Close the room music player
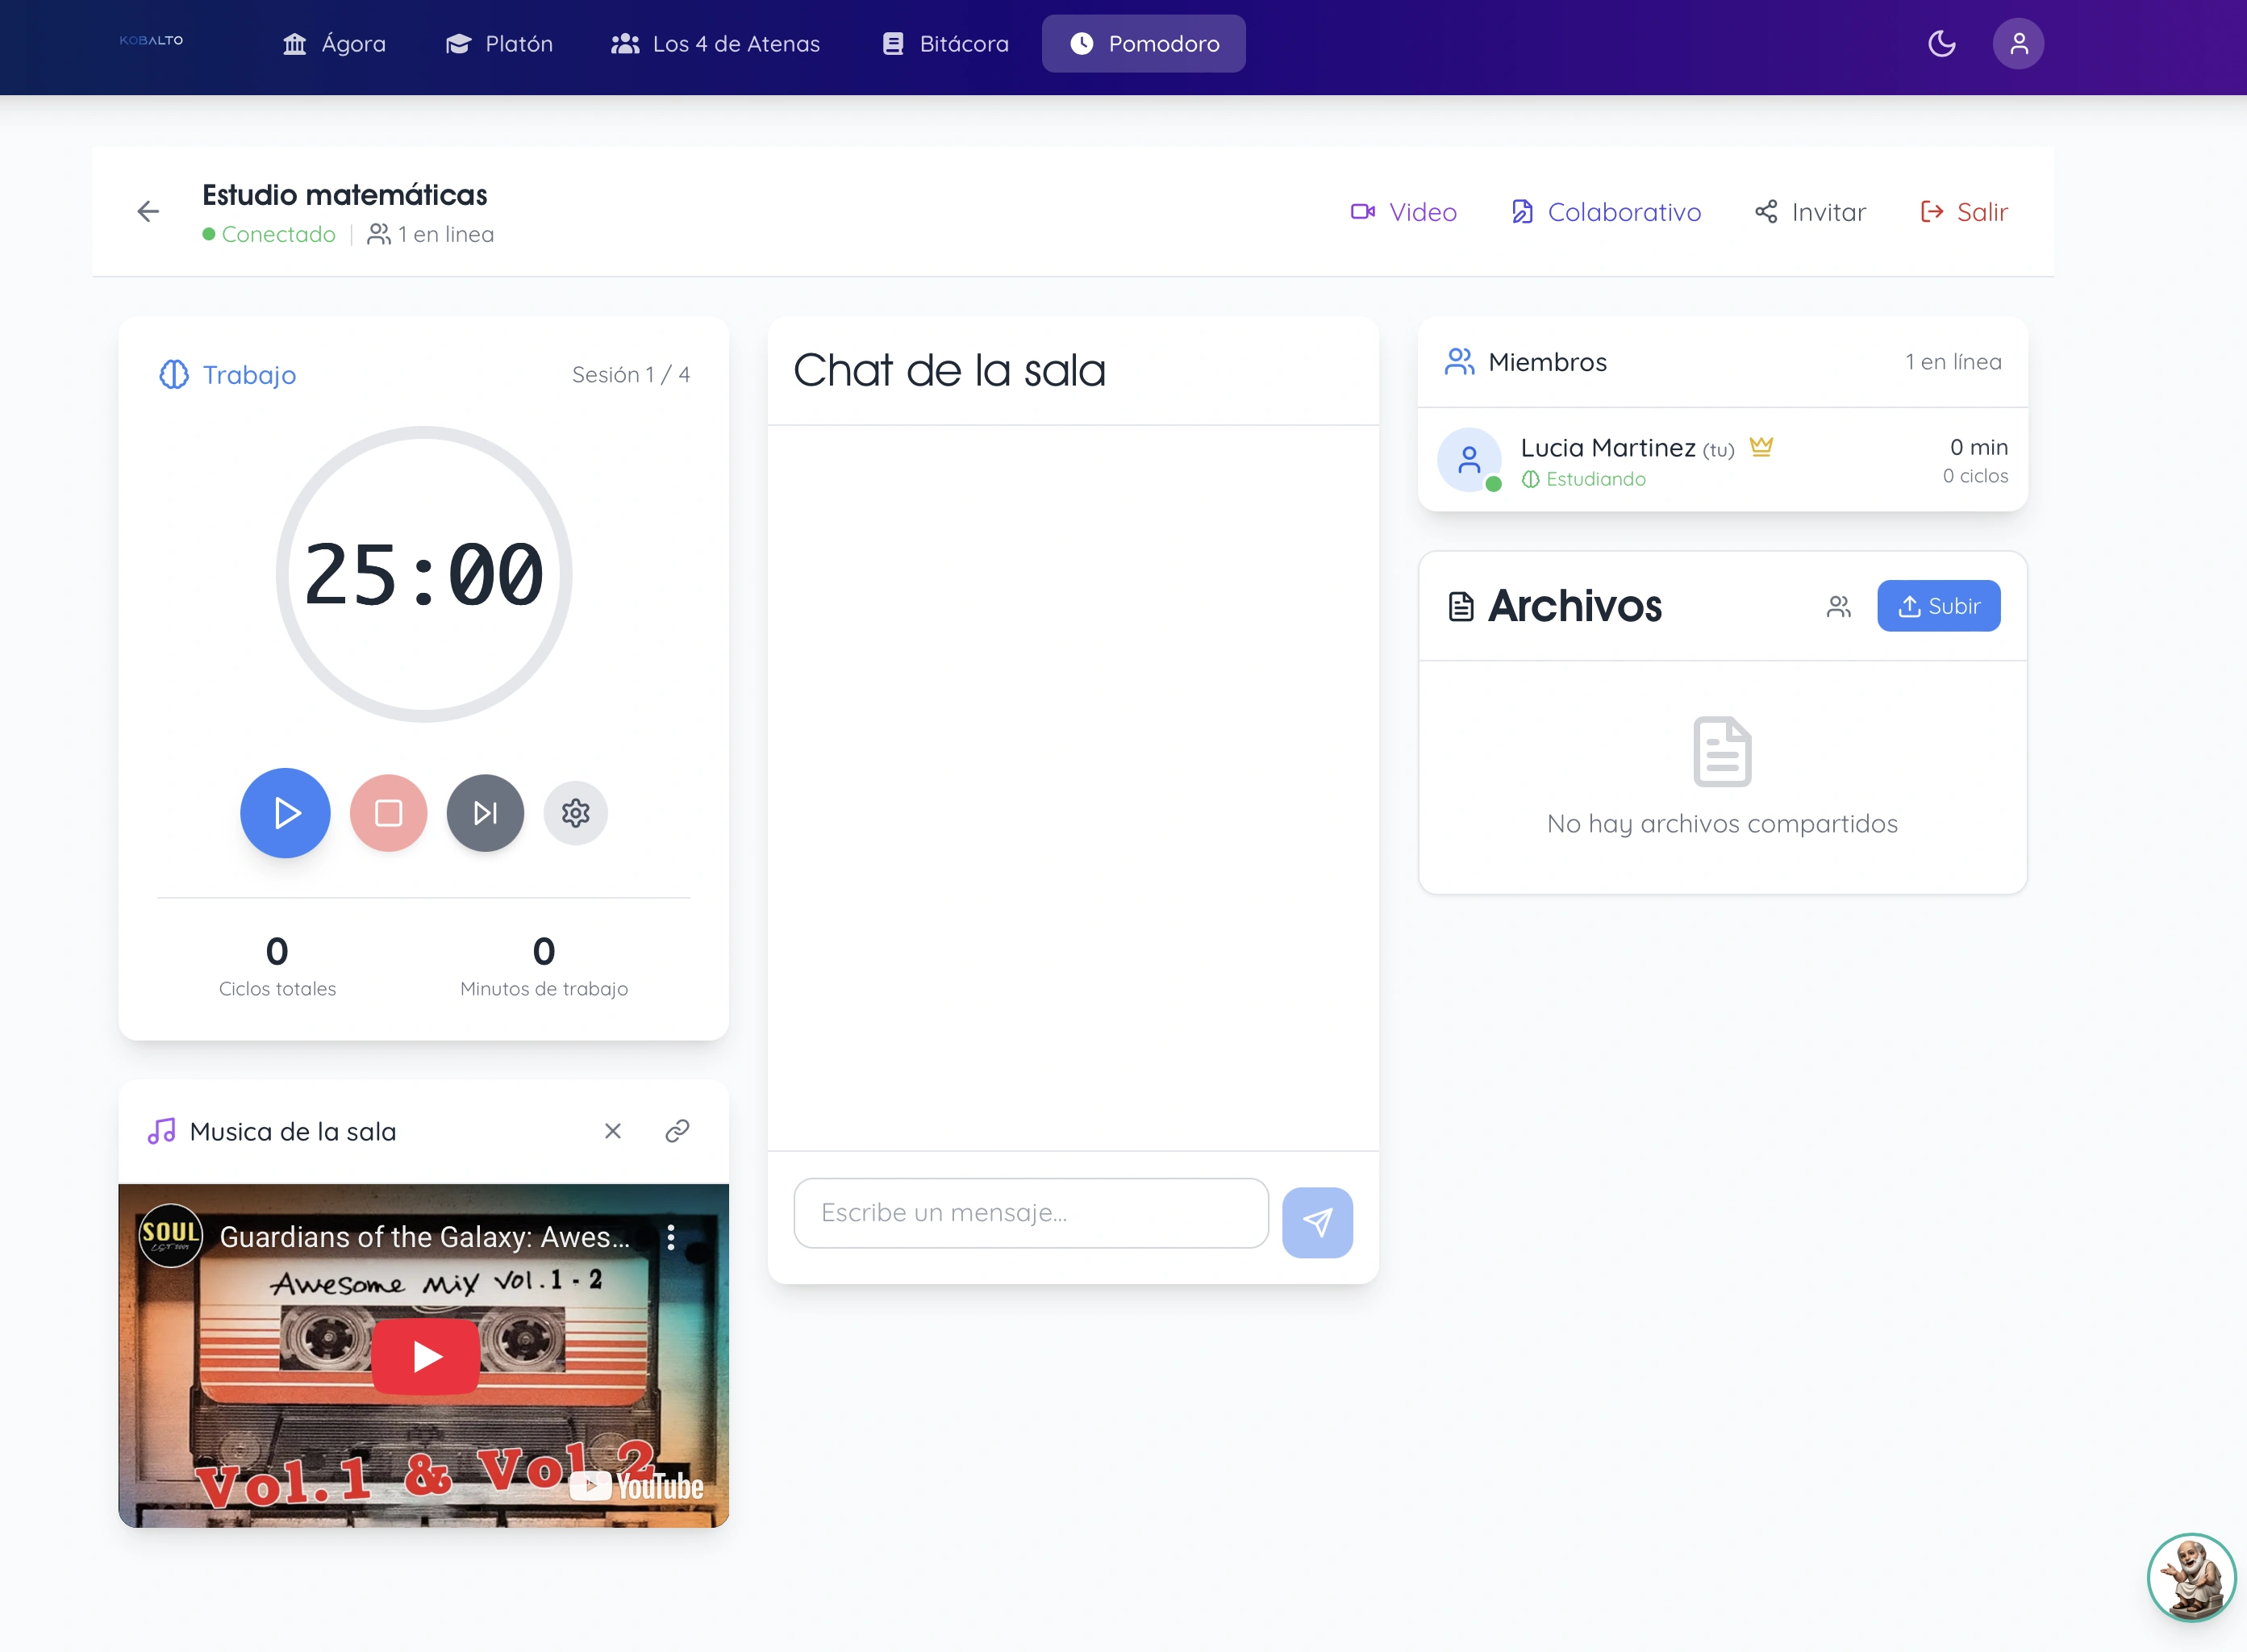This screenshot has height=1652, width=2247. pos(613,1131)
